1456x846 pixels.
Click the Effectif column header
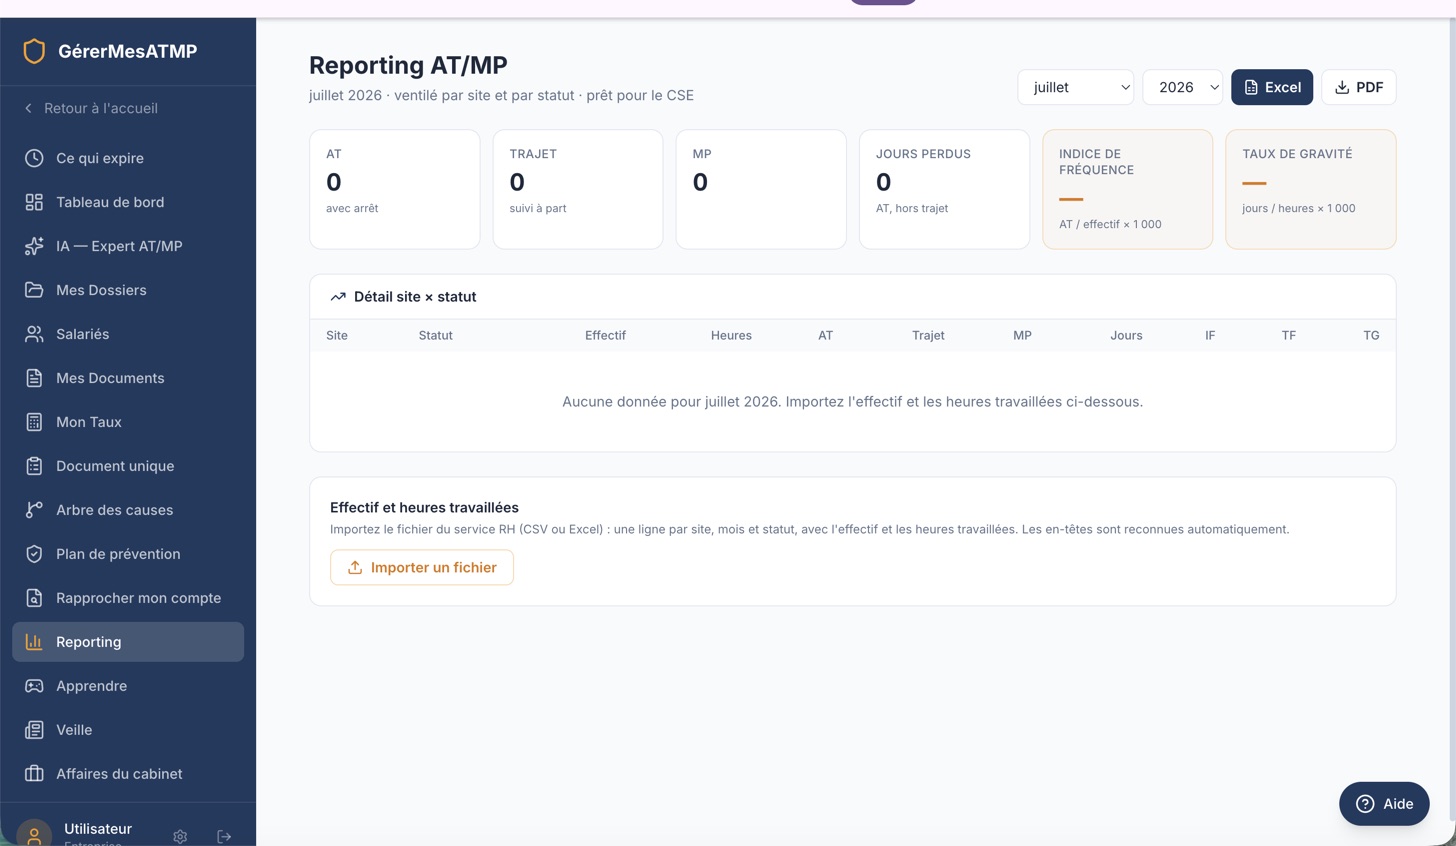605,336
